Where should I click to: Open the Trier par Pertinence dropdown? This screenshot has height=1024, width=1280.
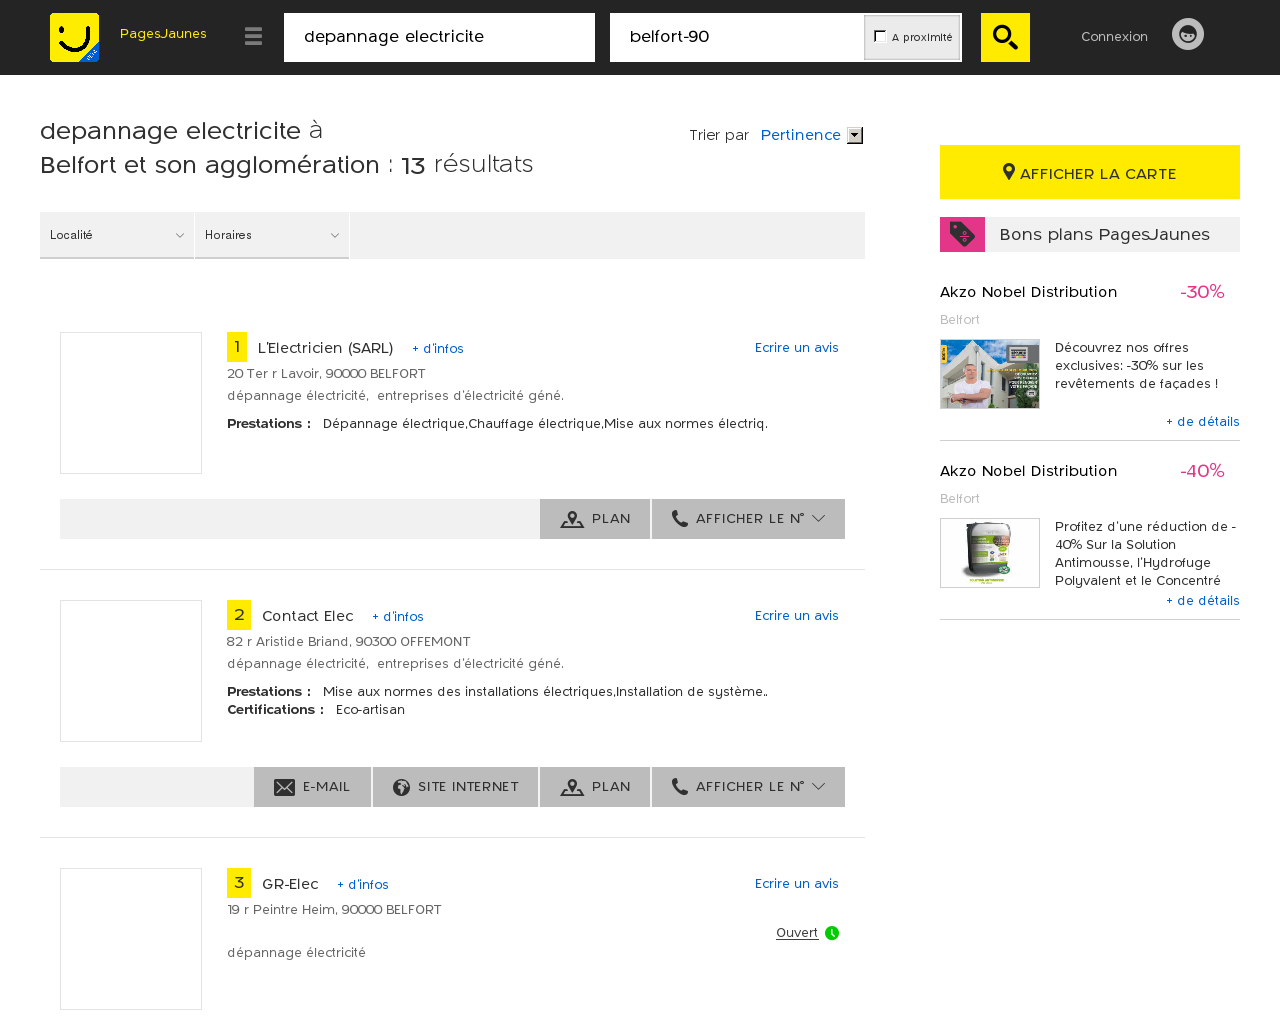(x=811, y=135)
